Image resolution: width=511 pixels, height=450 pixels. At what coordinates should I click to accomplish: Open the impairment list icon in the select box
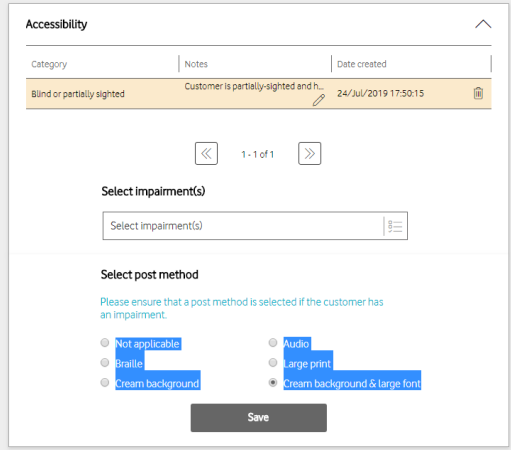pyautogui.click(x=395, y=226)
